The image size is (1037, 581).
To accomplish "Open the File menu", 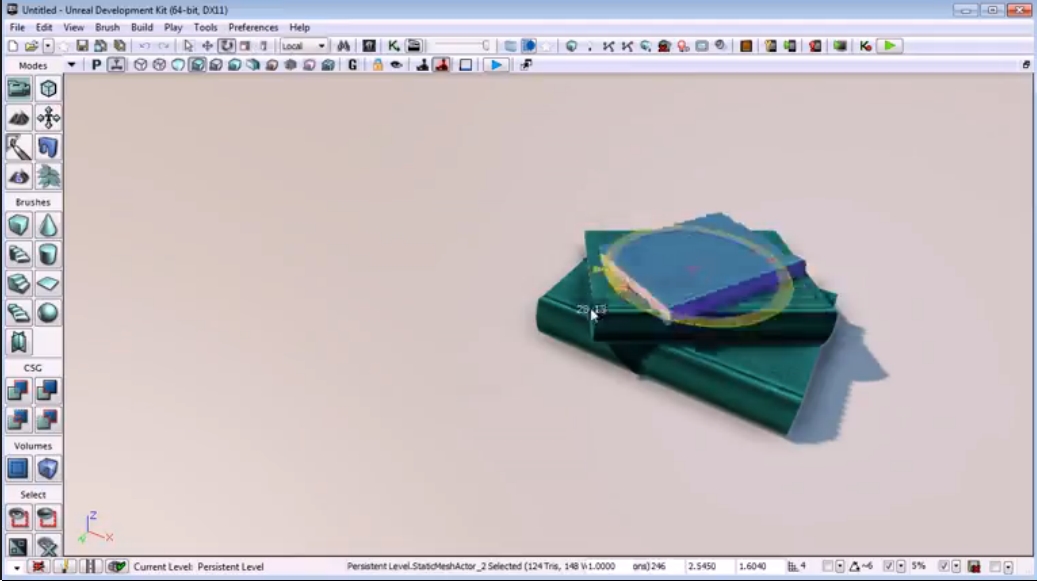I will click(x=17, y=28).
